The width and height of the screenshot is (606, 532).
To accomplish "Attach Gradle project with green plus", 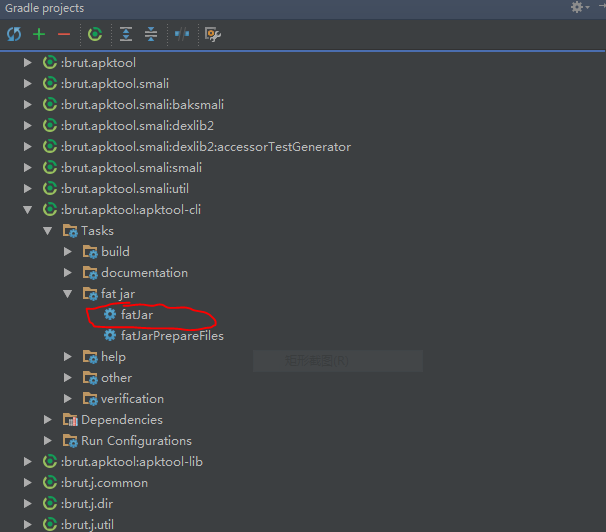I will coord(39,34).
